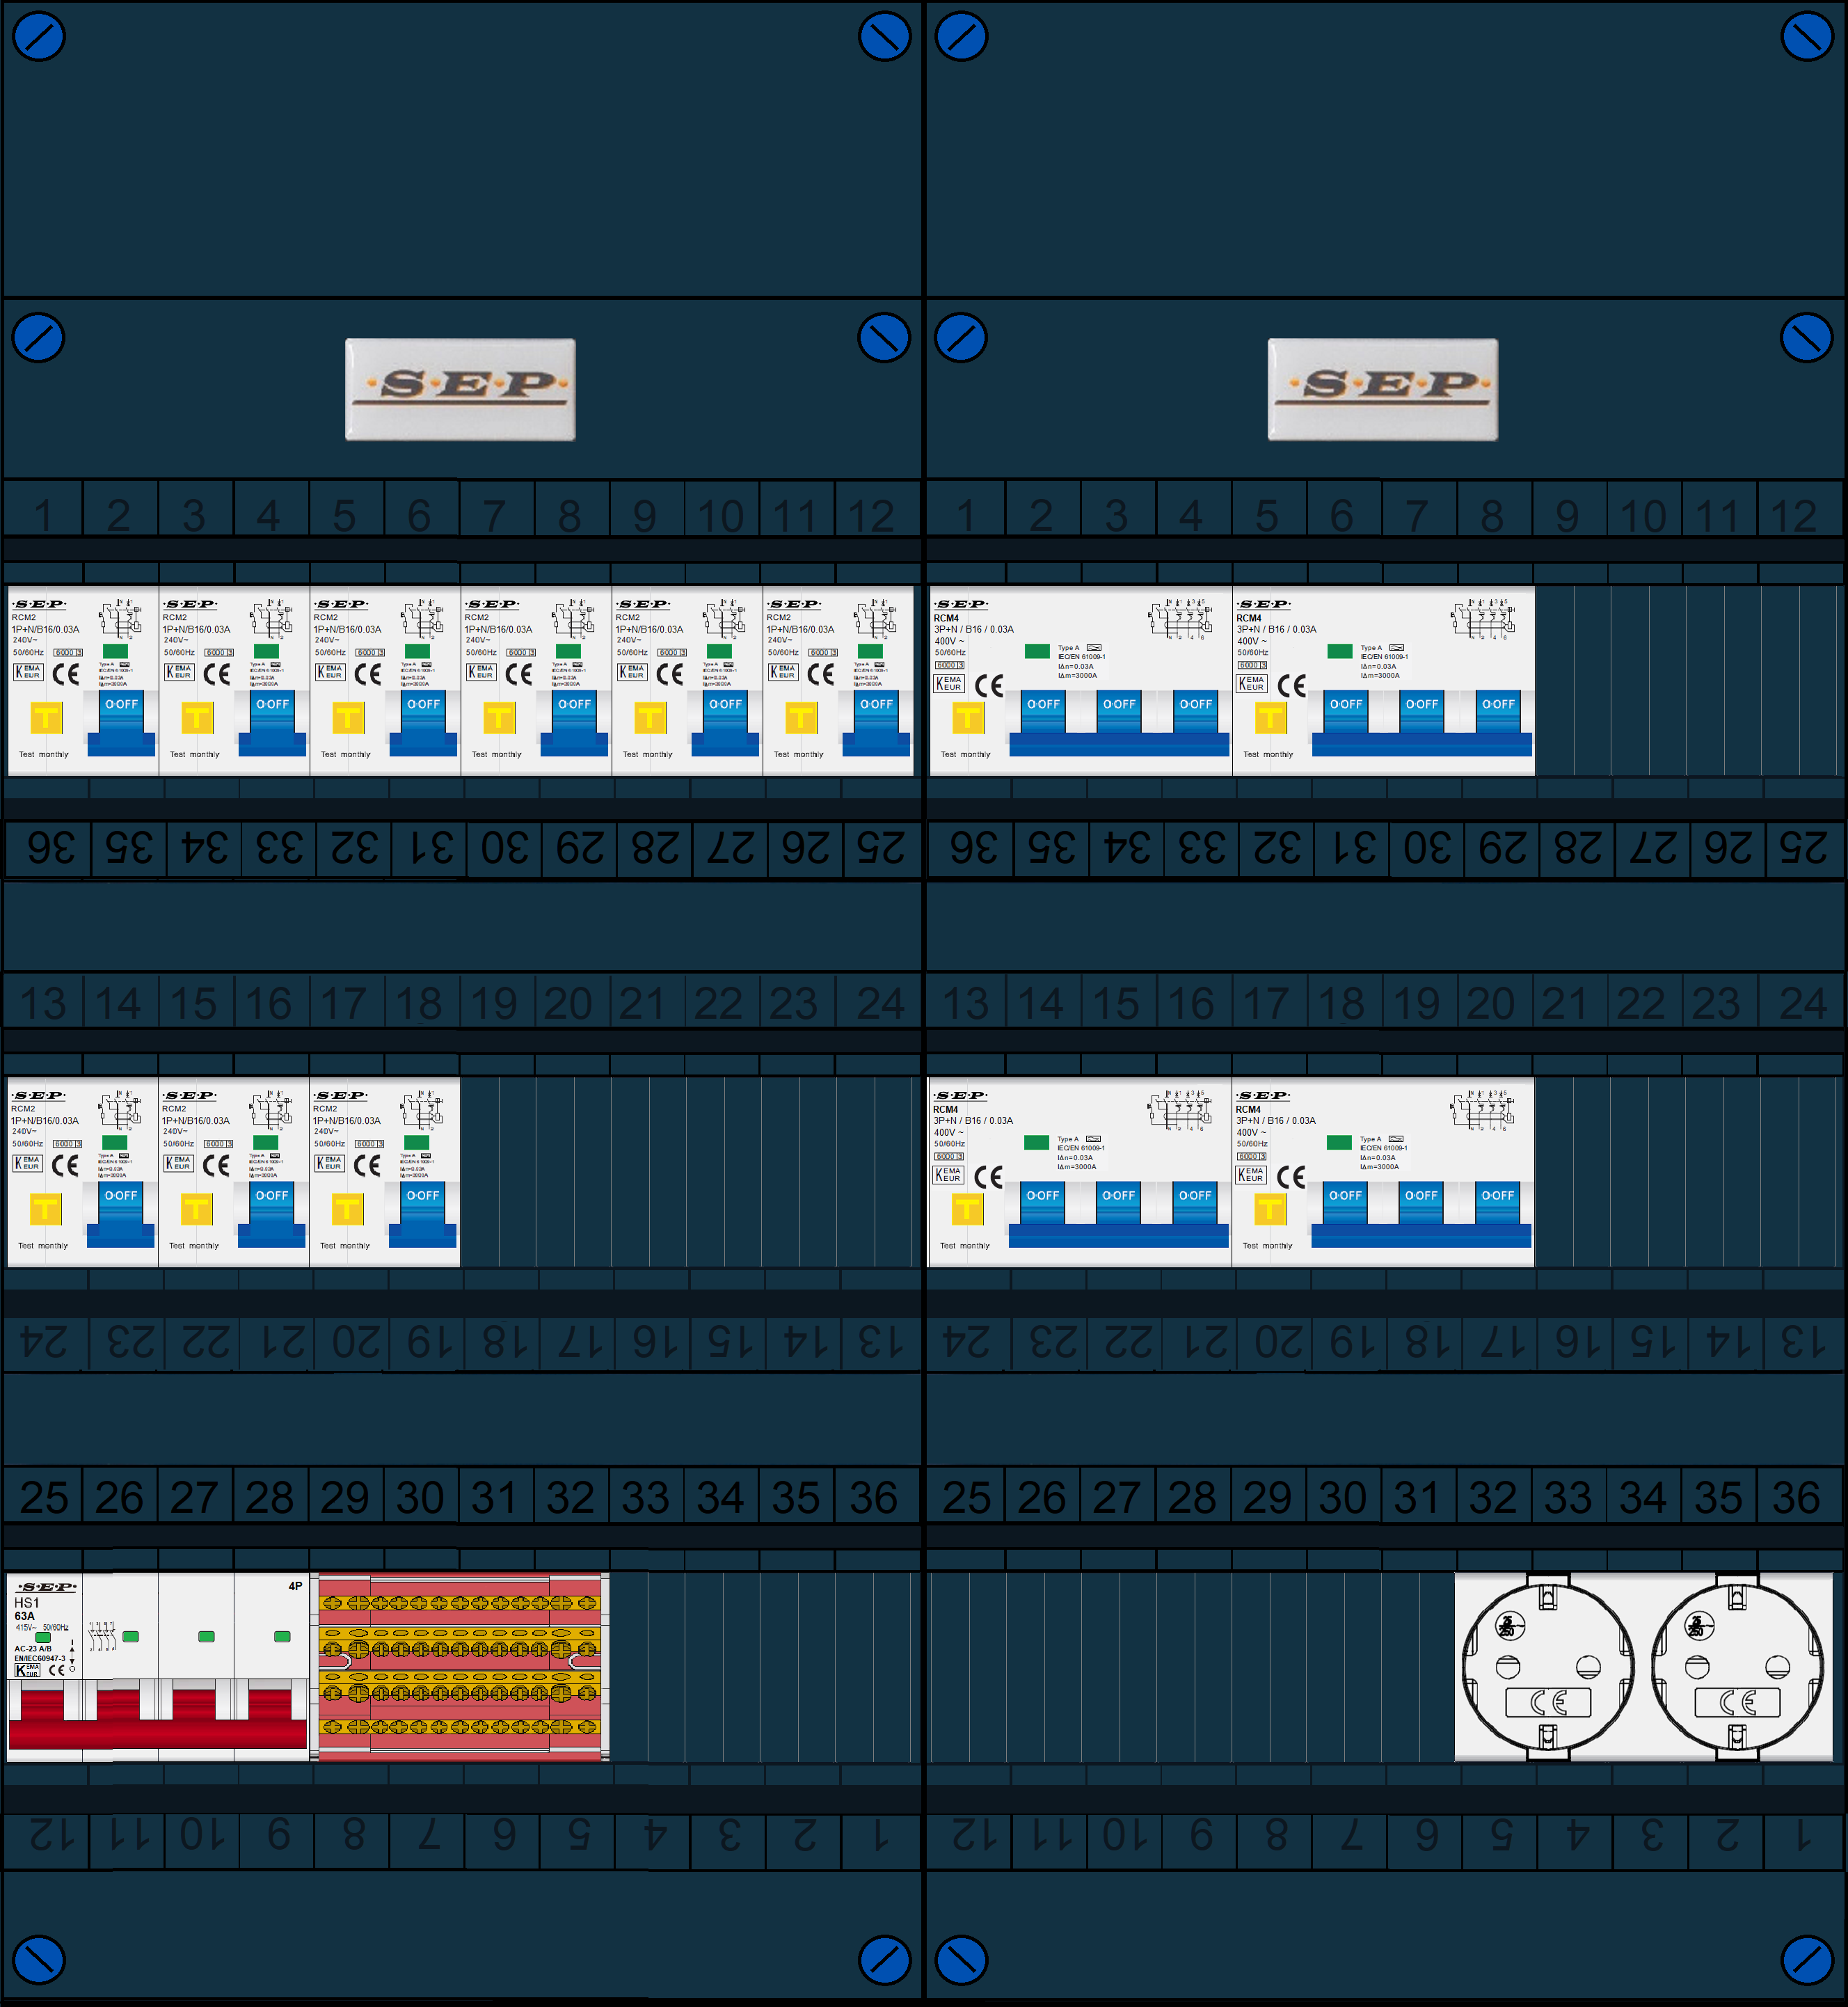The height and width of the screenshot is (2007, 1848).
Task: Click the left Schuko socket in the right panel
Action: pos(1548,1667)
